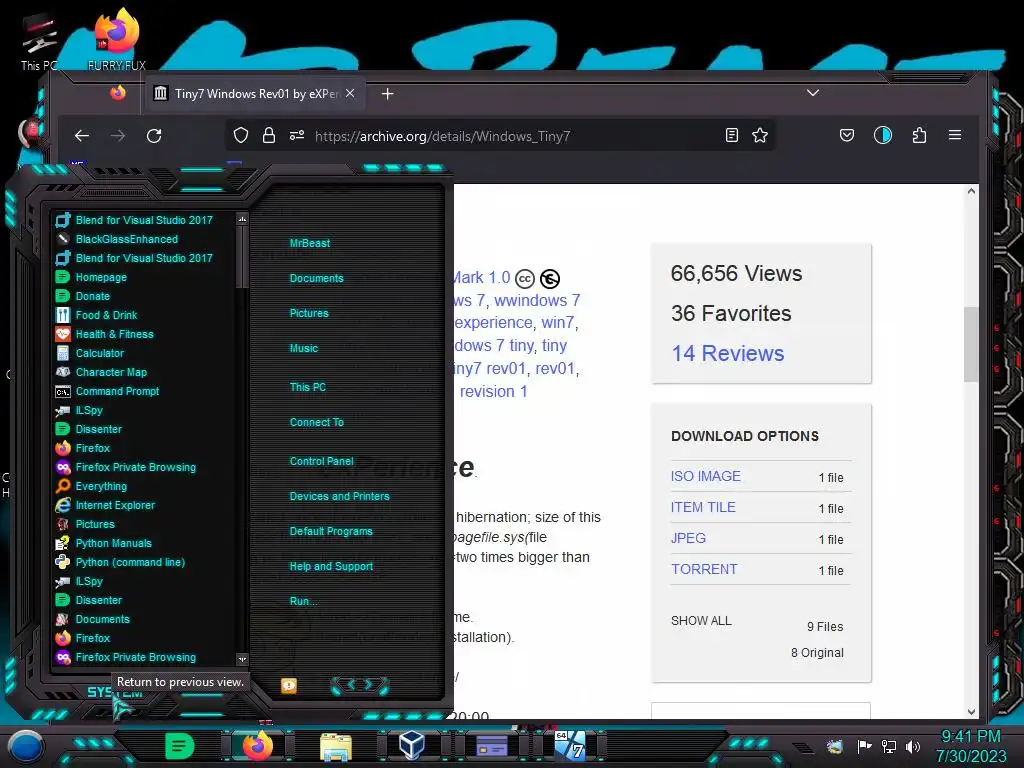Screen dimensions: 1024x768
Task: Open Internet Explorer from start menu
Action: (115, 505)
